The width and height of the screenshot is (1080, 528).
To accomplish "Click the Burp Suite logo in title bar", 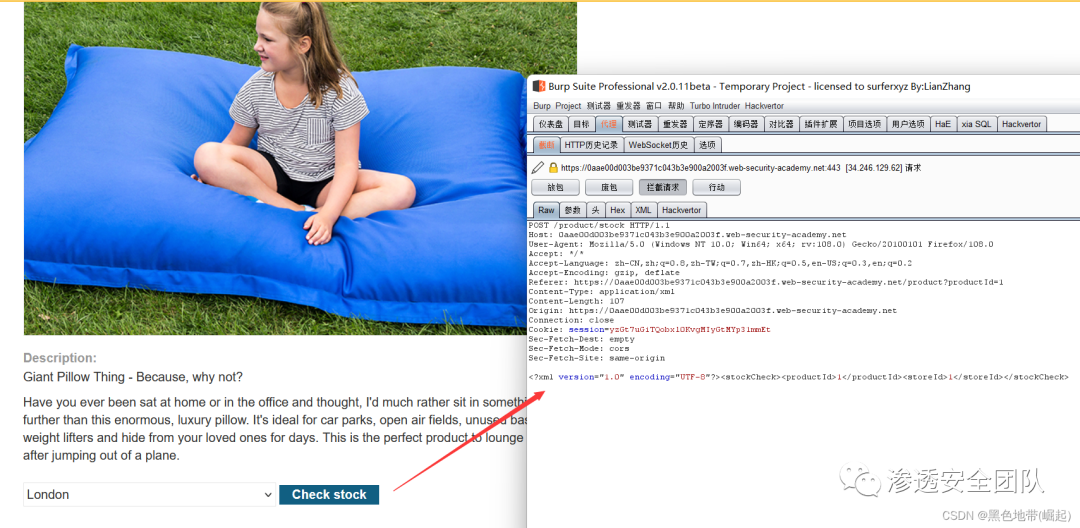I will click(539, 86).
